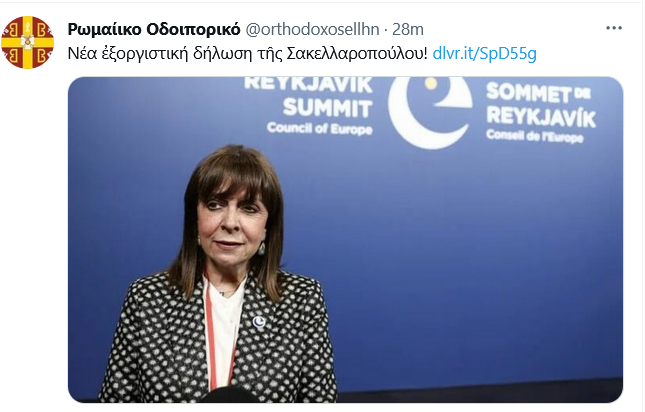Open the dlvr.it/SpD55g link
Viewport: 645px width, 412px height.
tap(485, 53)
